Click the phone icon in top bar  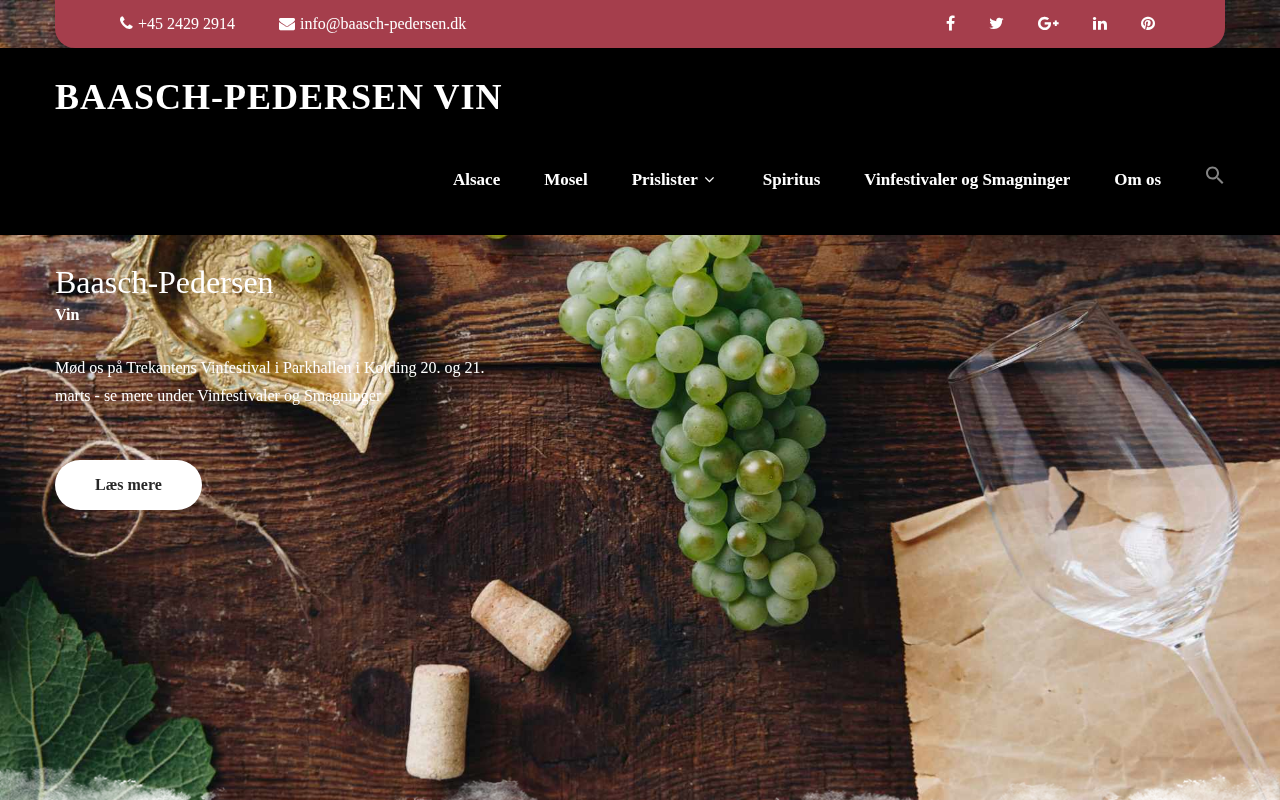[126, 23]
